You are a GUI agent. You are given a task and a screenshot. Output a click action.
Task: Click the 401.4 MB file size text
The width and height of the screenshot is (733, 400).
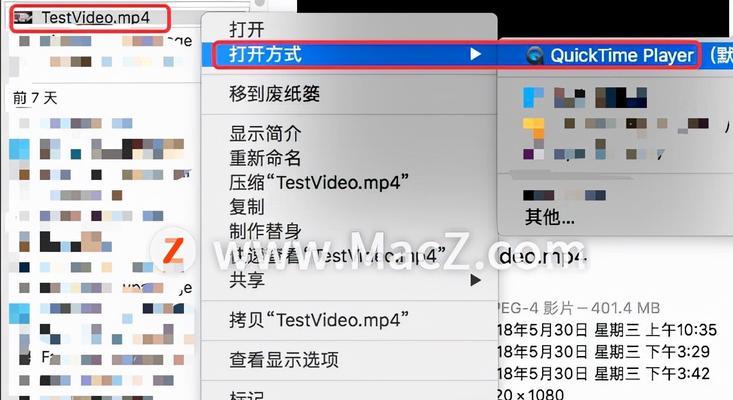625,308
